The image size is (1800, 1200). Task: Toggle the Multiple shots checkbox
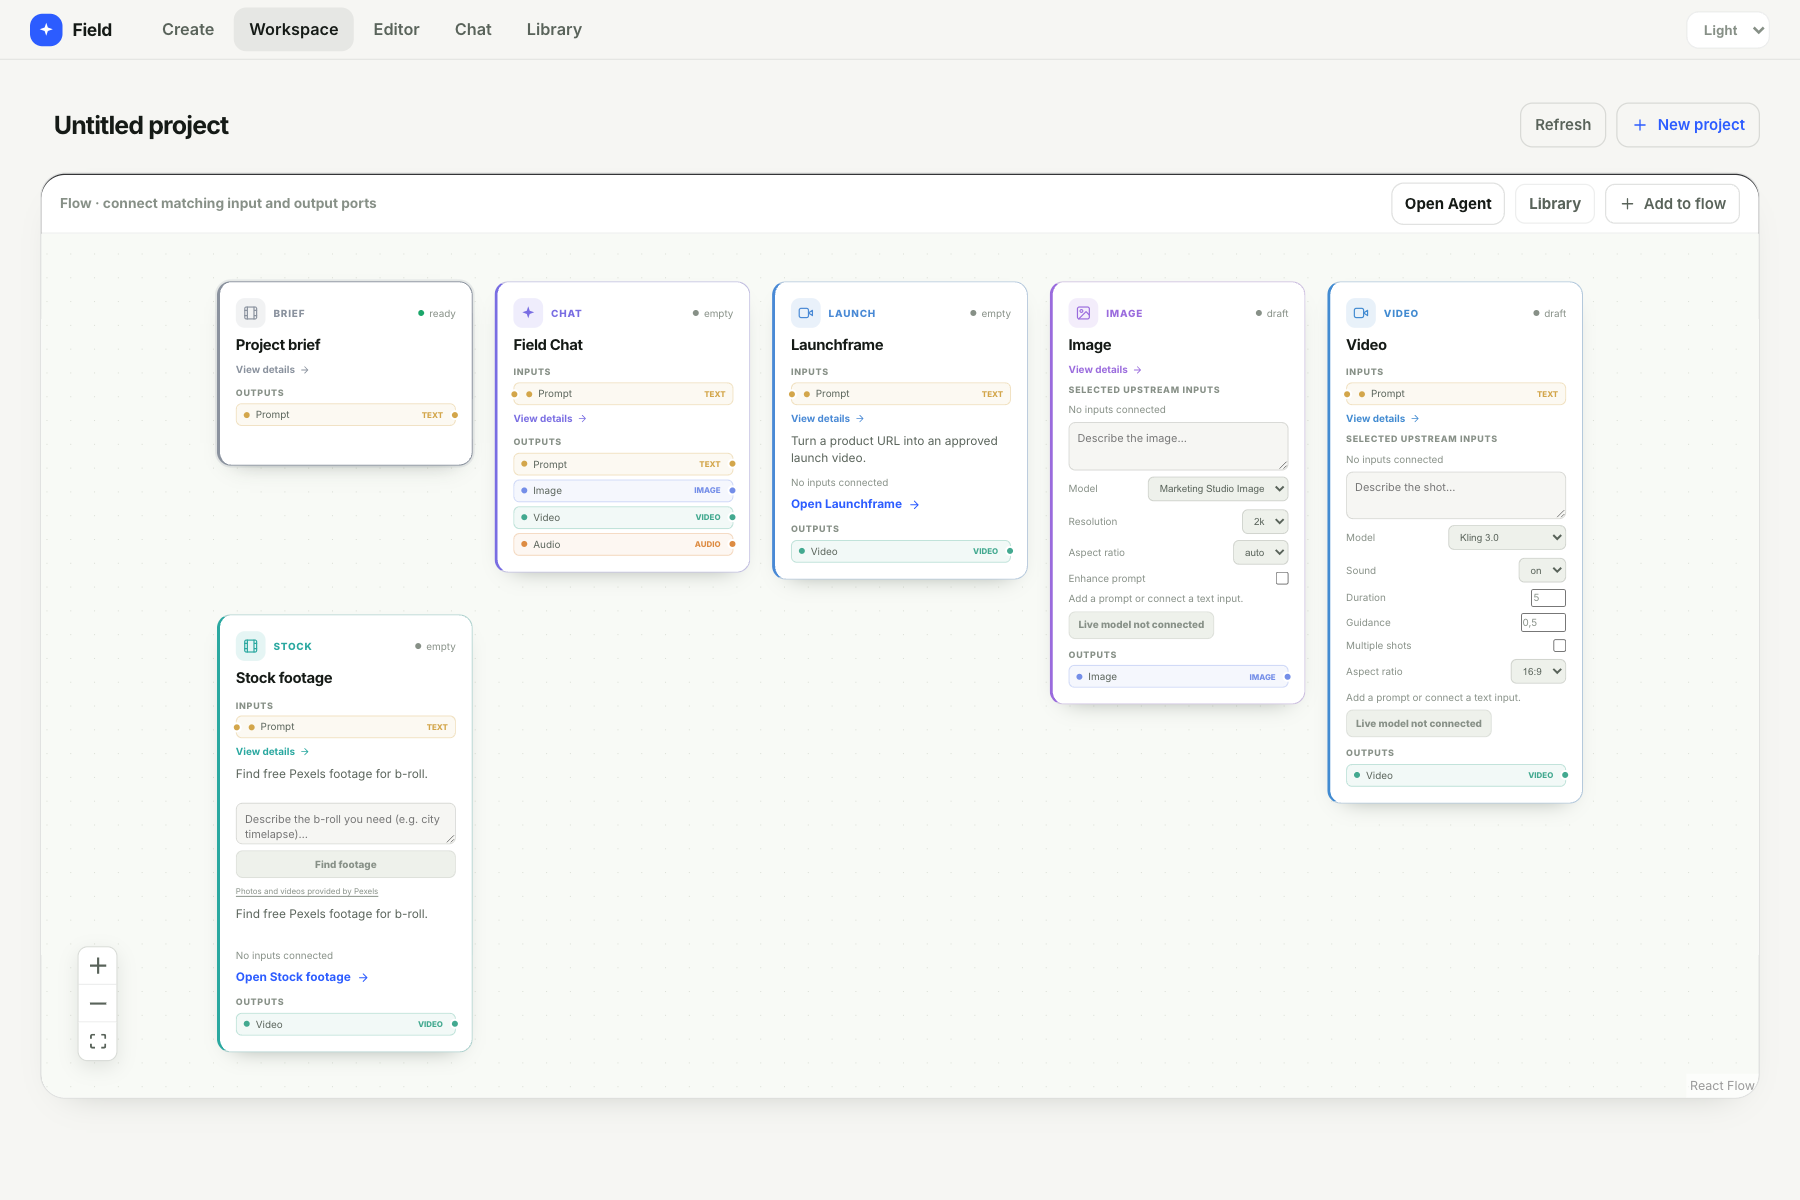coord(1559,645)
